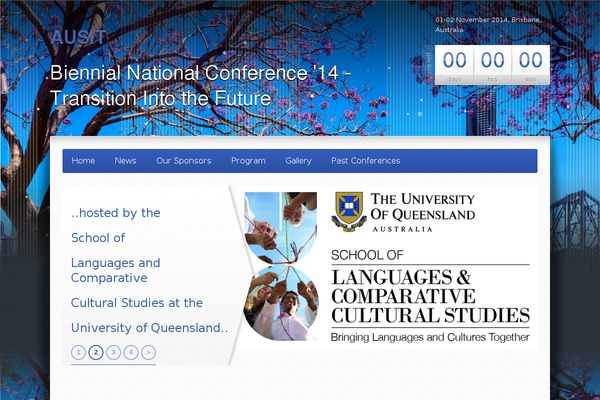This screenshot has height=400, width=600.
Task: Click the Biennial National Conference '14 title
Action: (199, 85)
